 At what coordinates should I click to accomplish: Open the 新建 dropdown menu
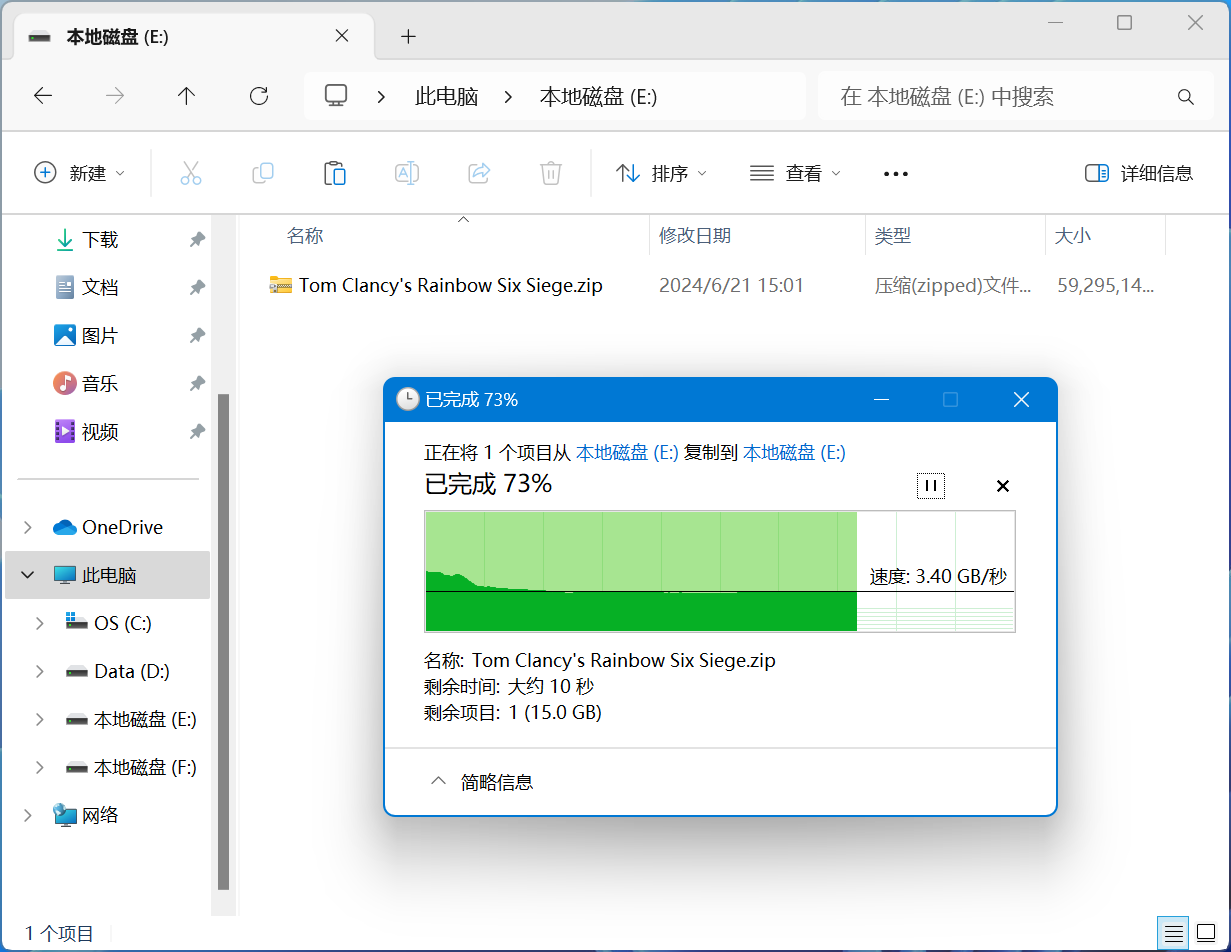80,172
